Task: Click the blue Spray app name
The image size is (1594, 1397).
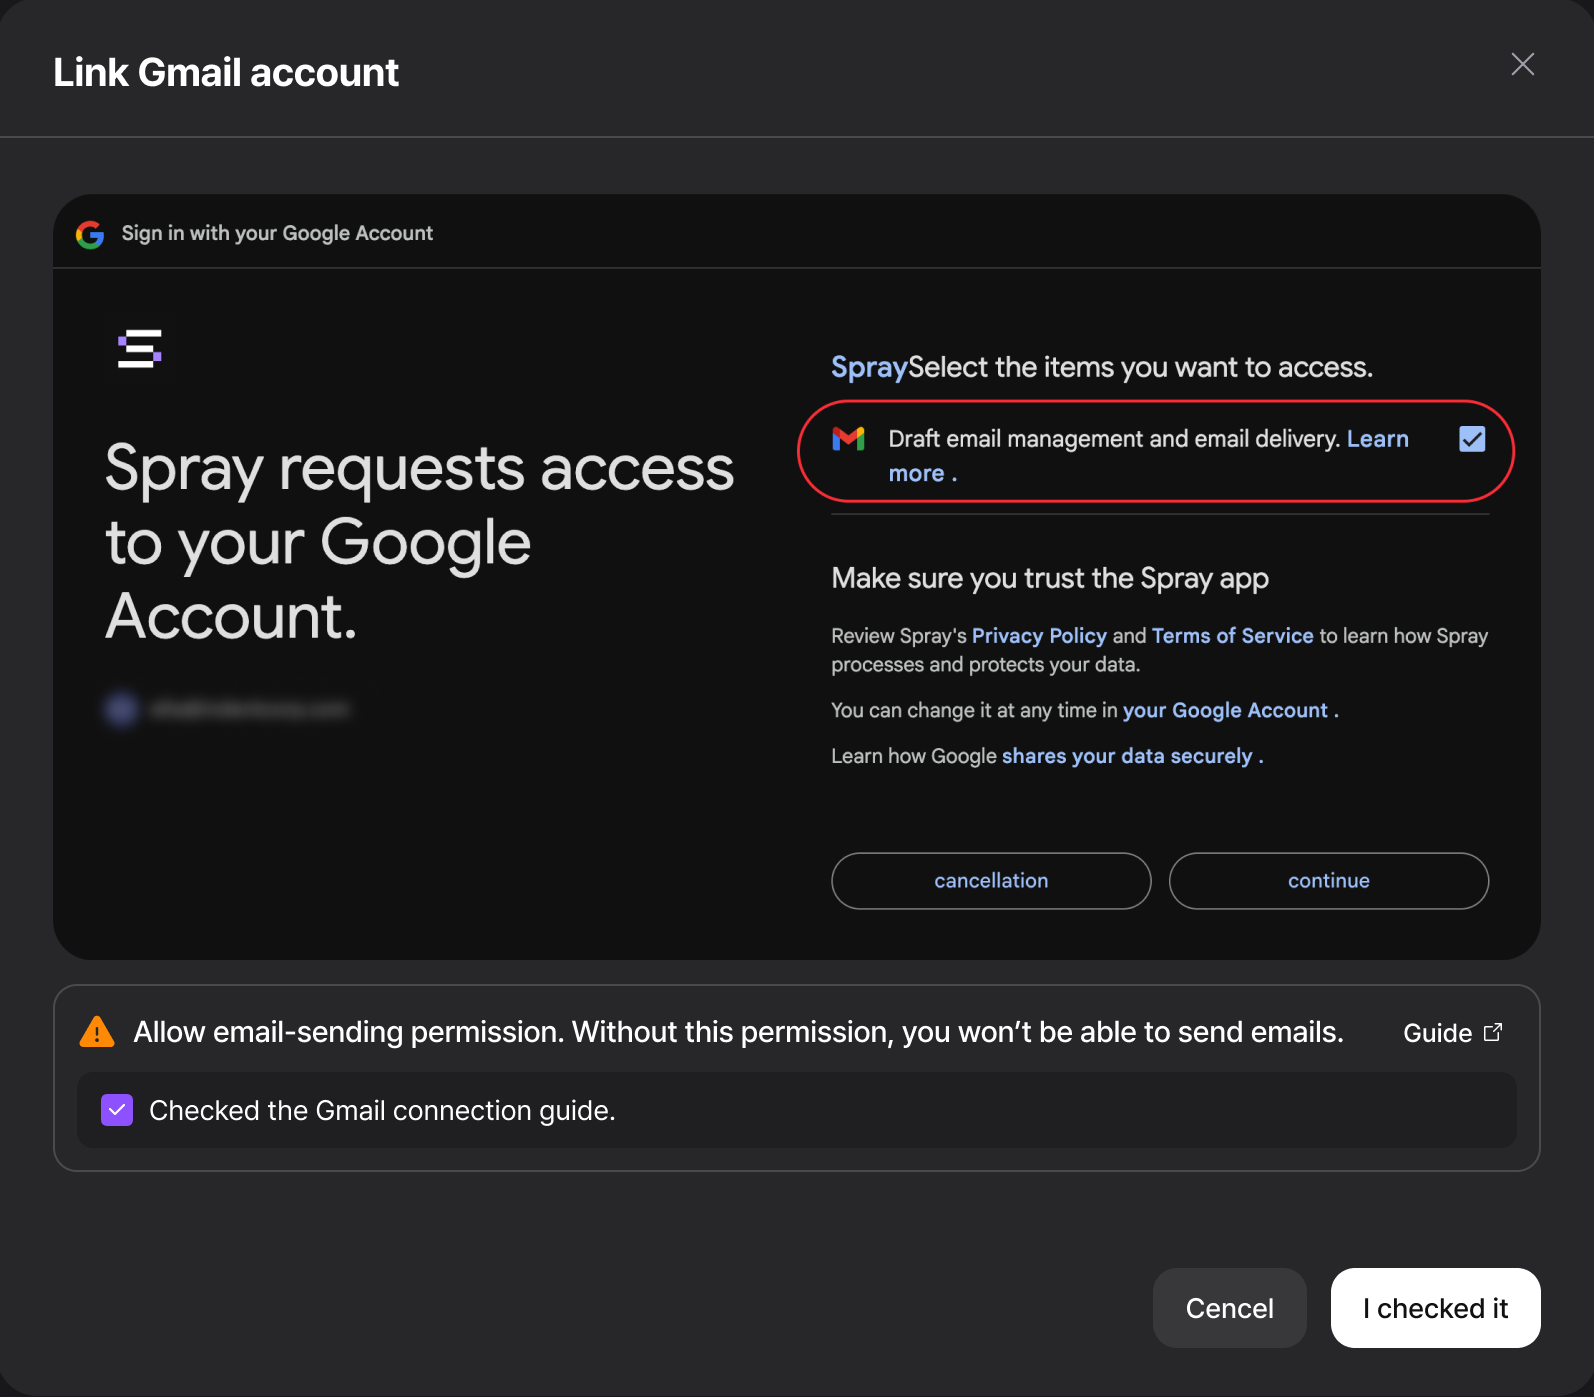Action: [x=869, y=367]
